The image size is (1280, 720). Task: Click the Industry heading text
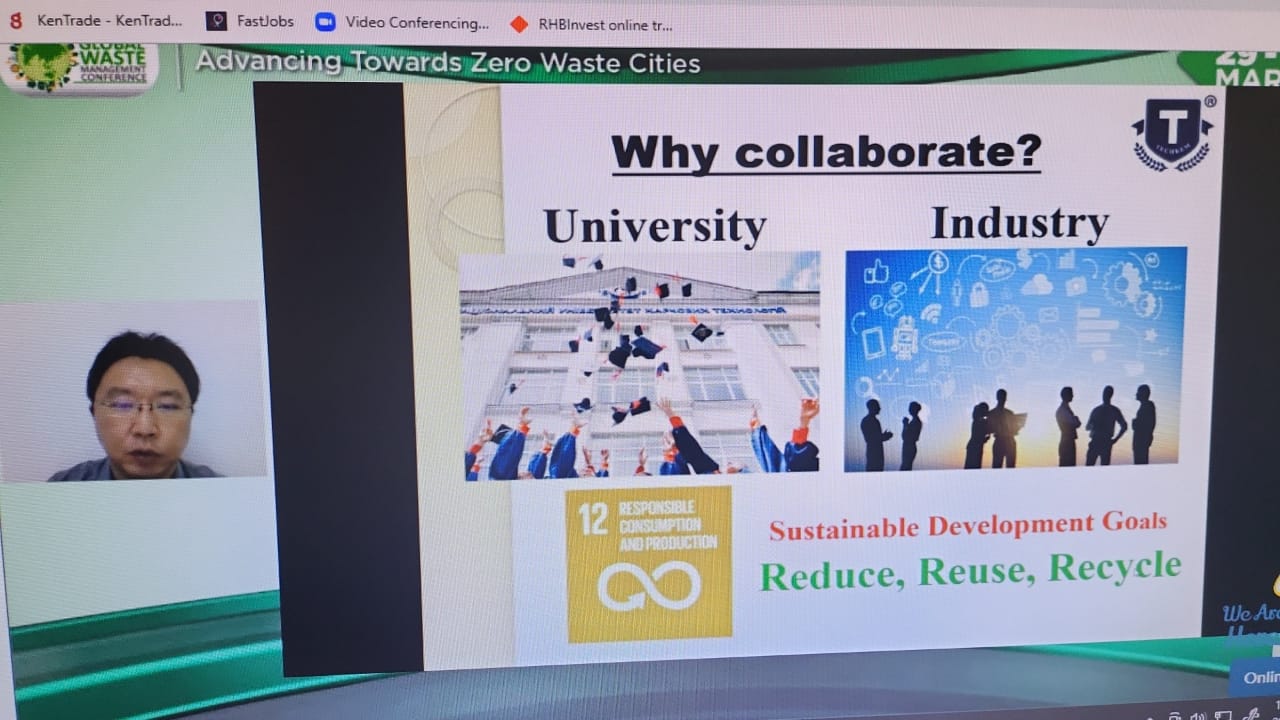coord(1019,224)
